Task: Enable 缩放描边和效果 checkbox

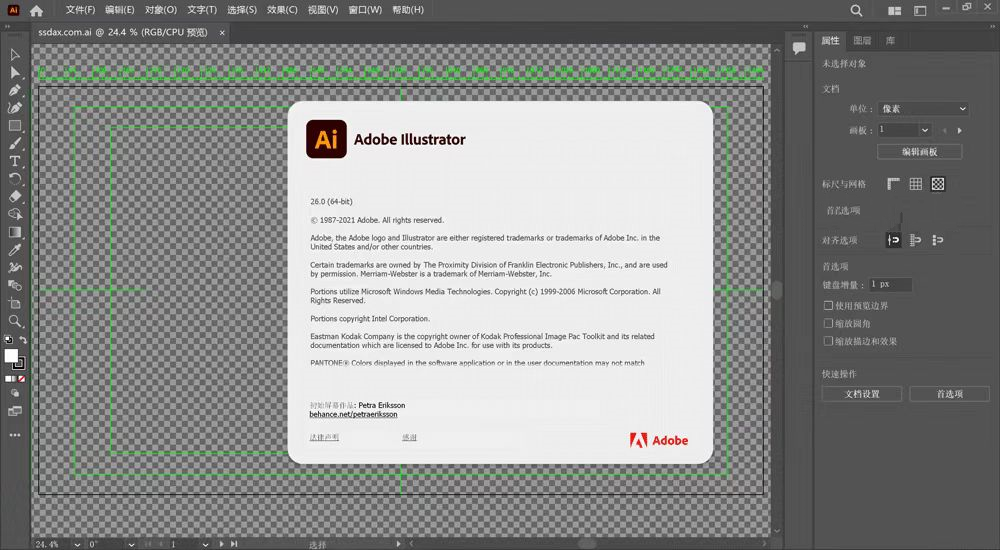Action: tap(828, 341)
